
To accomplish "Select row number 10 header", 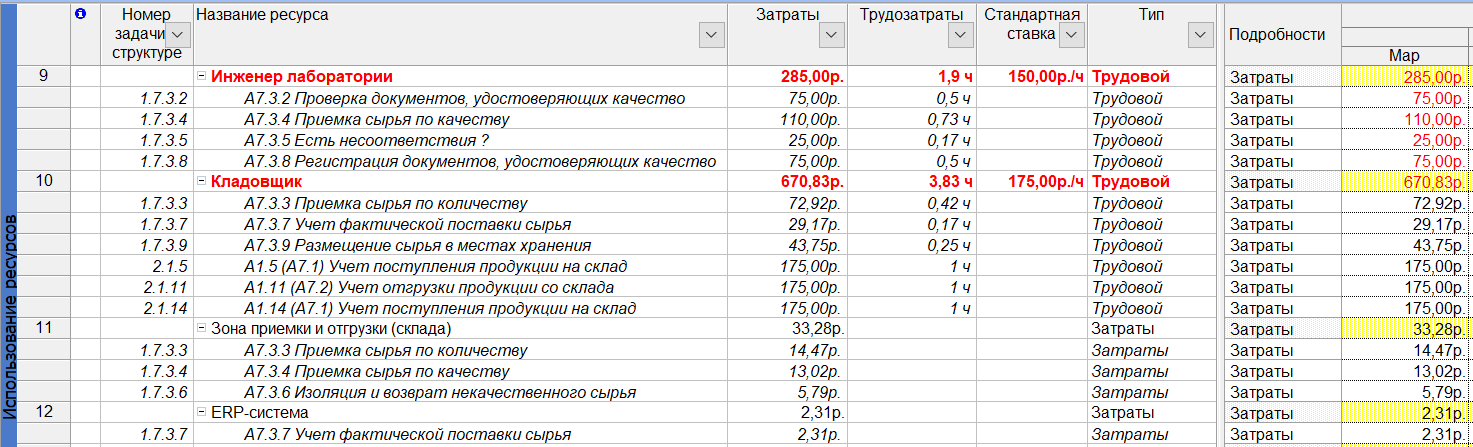I will coord(44,181).
